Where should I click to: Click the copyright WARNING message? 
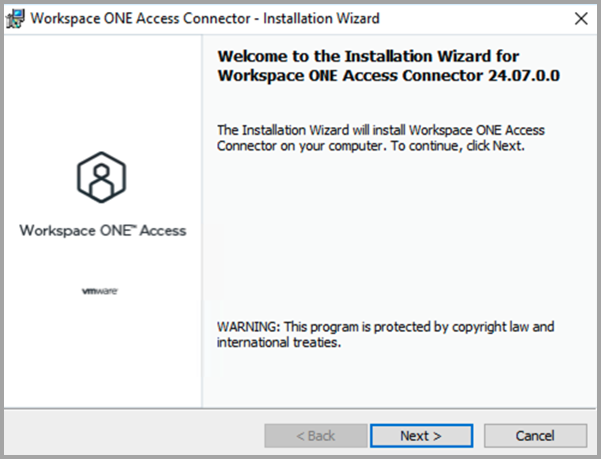pos(386,334)
